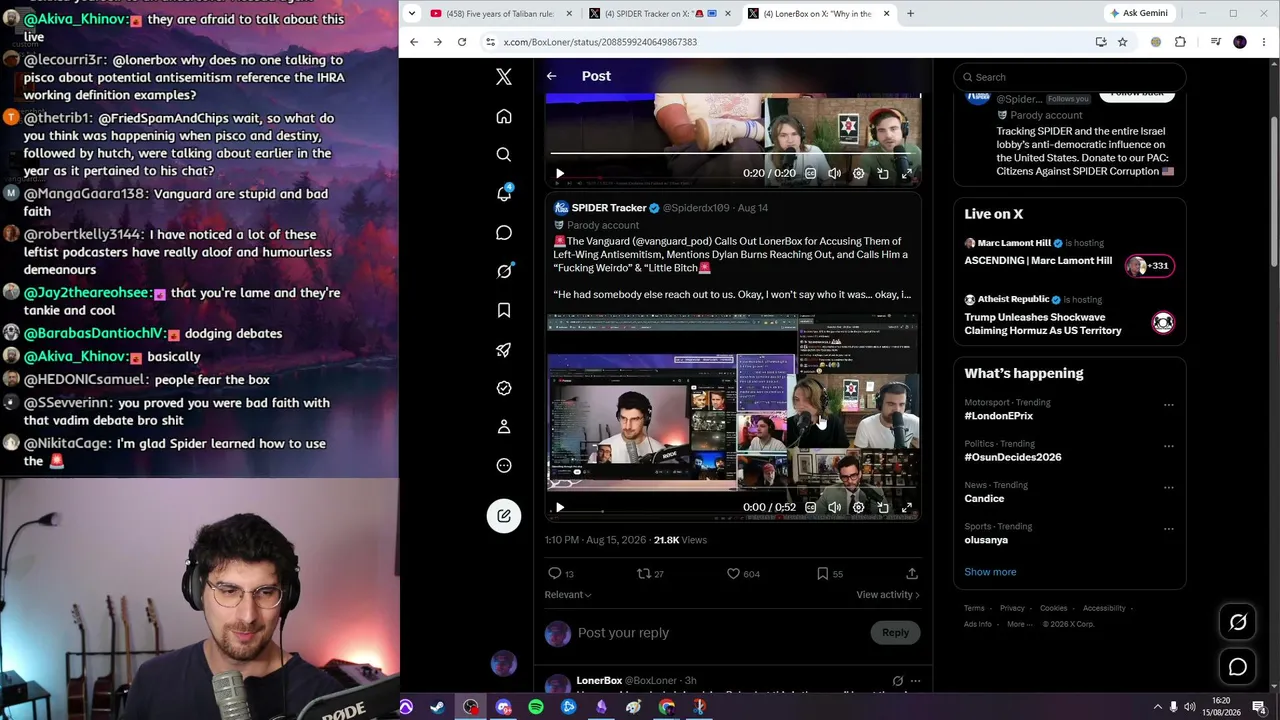Reply to the post via comment icon
The image size is (1280, 720).
tap(555, 573)
